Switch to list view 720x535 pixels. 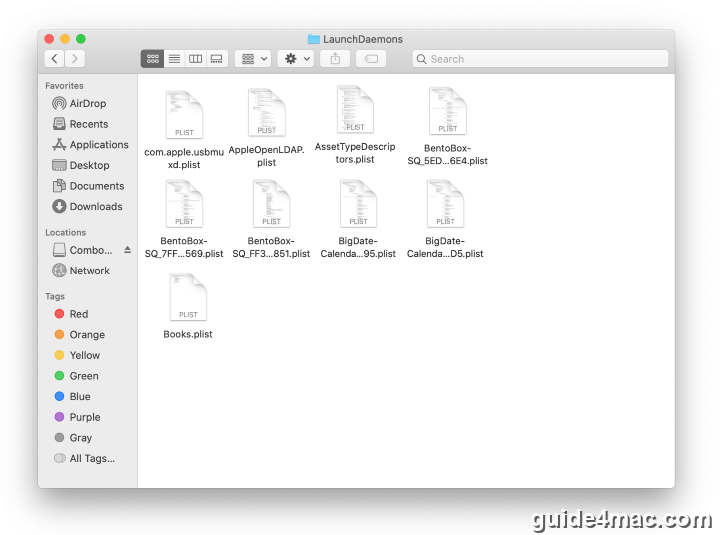tap(174, 59)
